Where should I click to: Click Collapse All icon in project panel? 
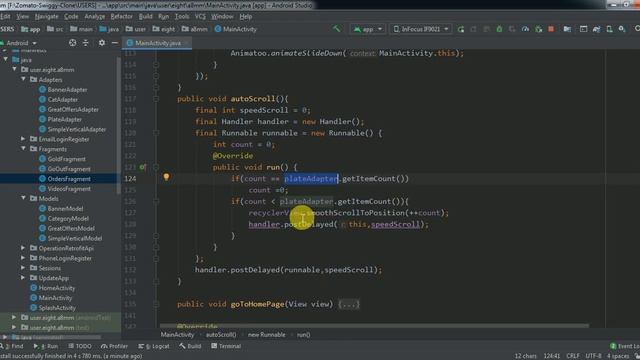click(86, 43)
